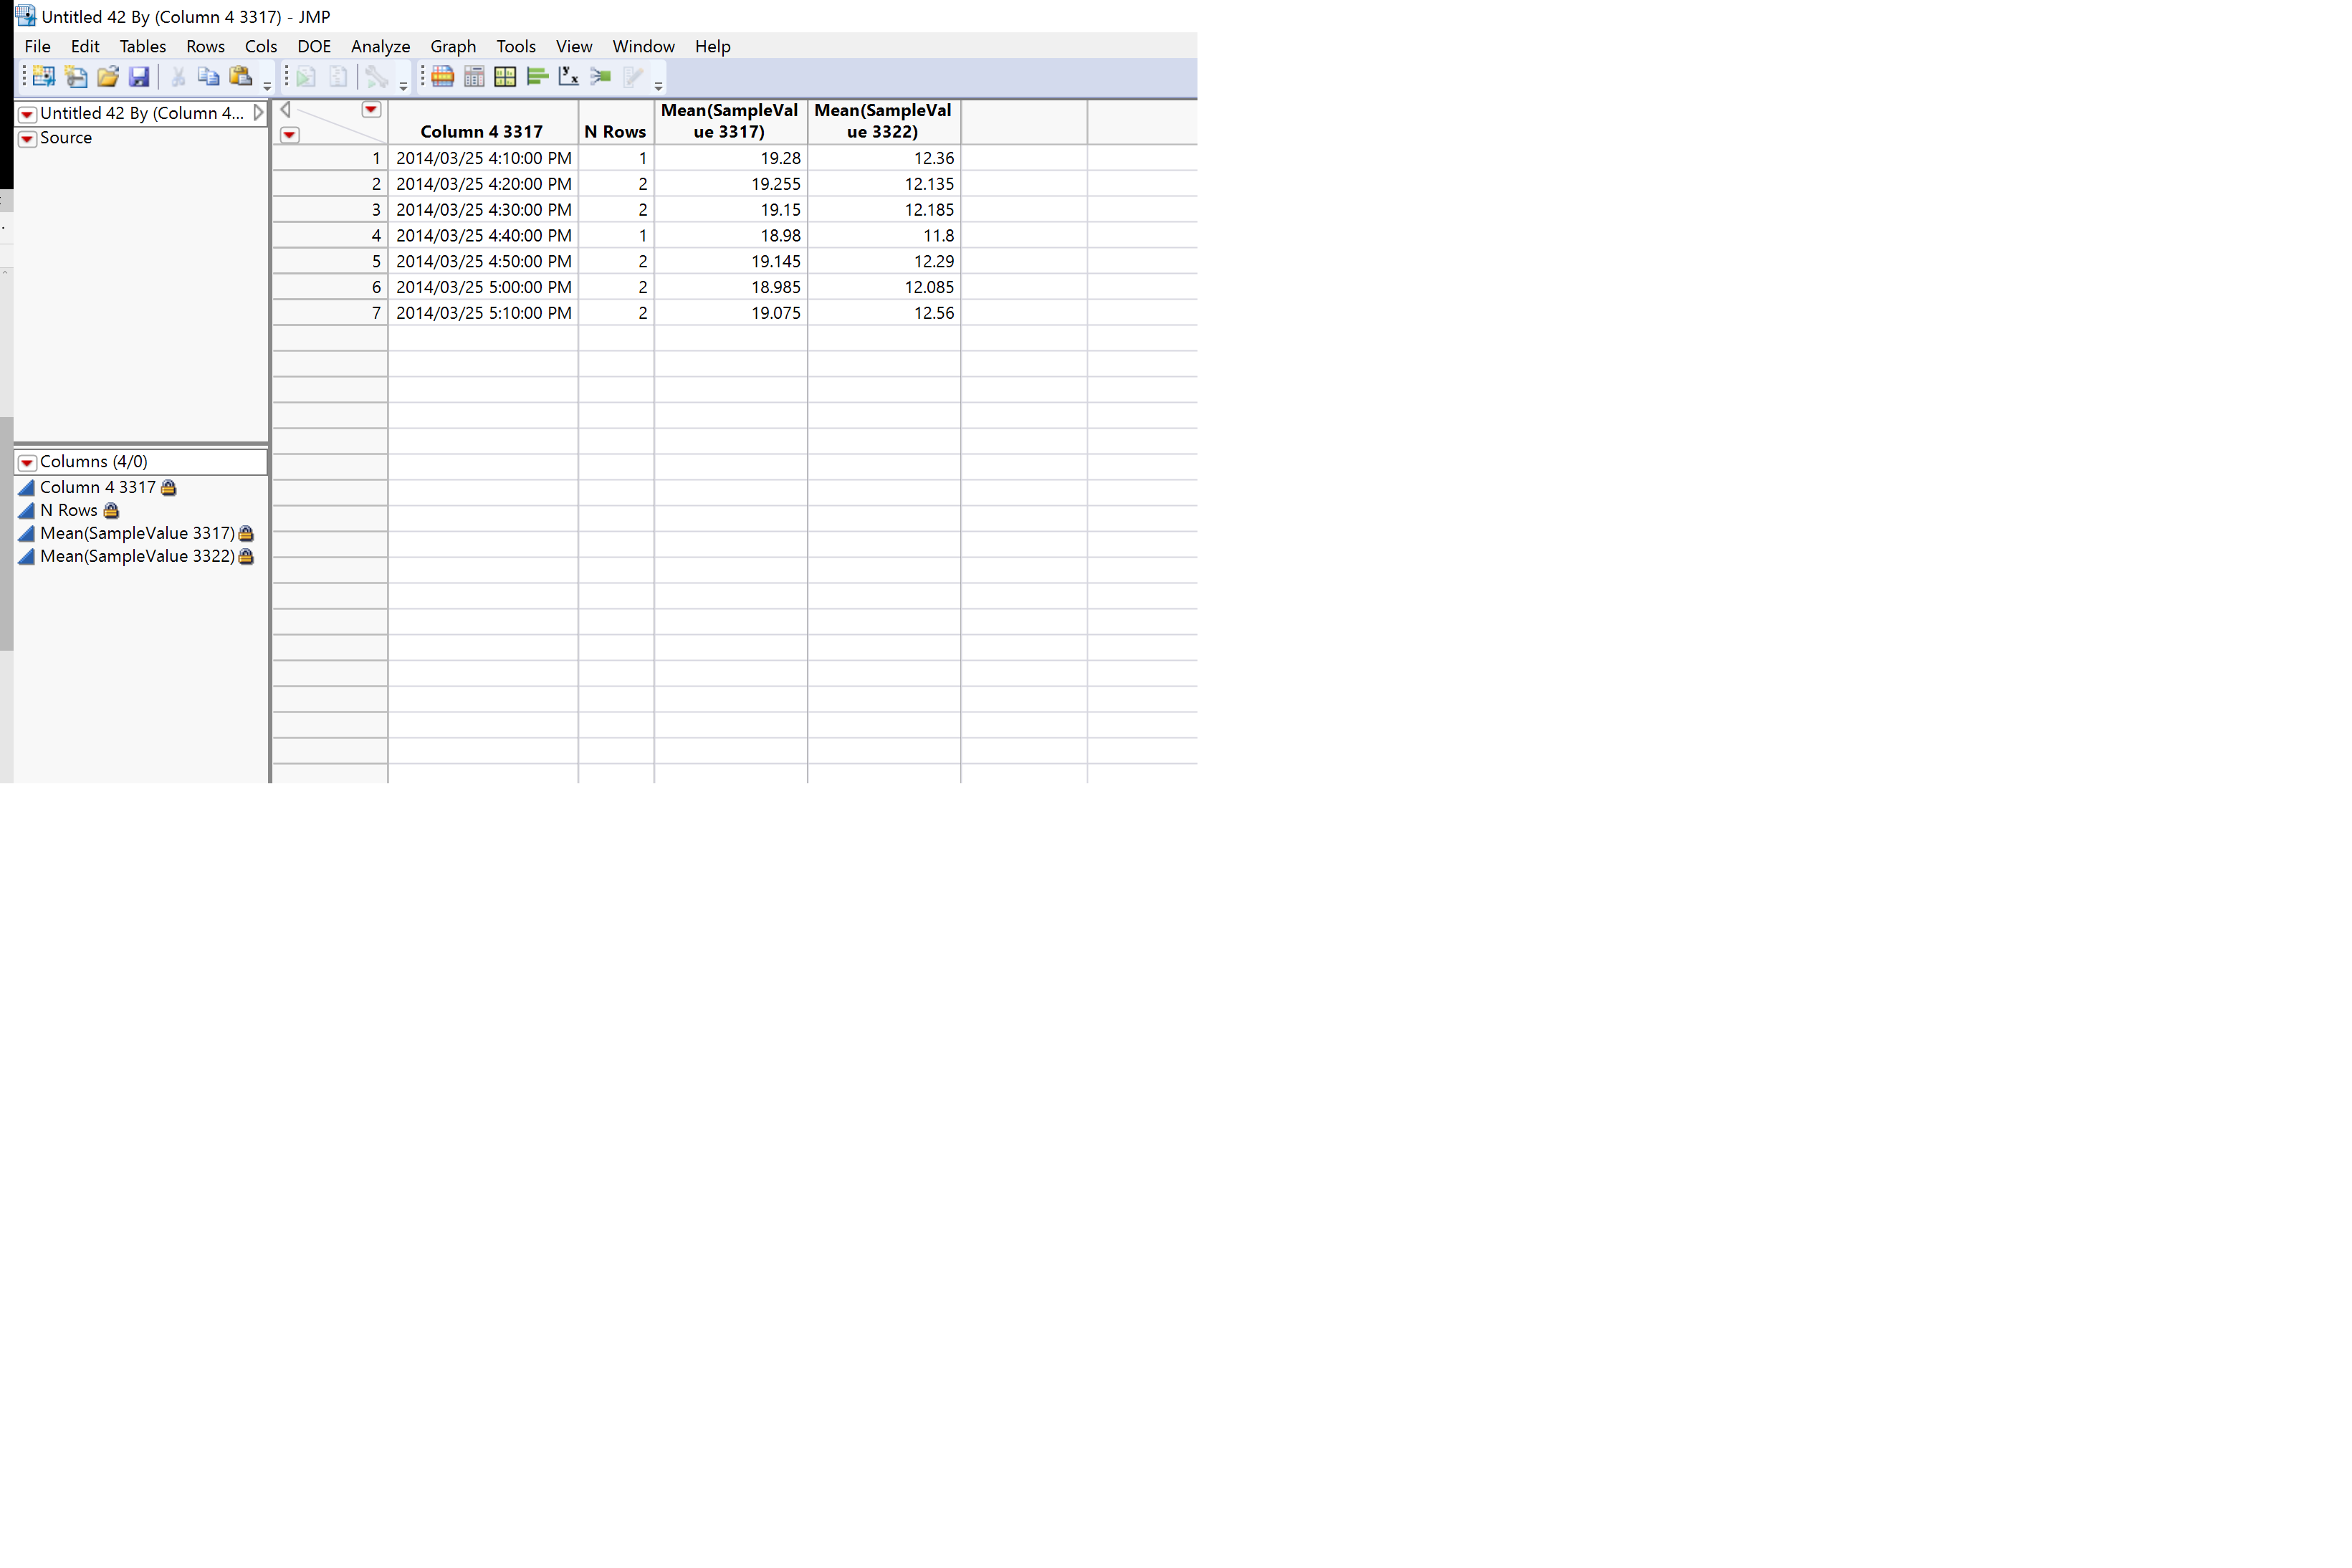The width and height of the screenshot is (2352, 1568).
Task: Open an existing data file
Action: point(107,77)
